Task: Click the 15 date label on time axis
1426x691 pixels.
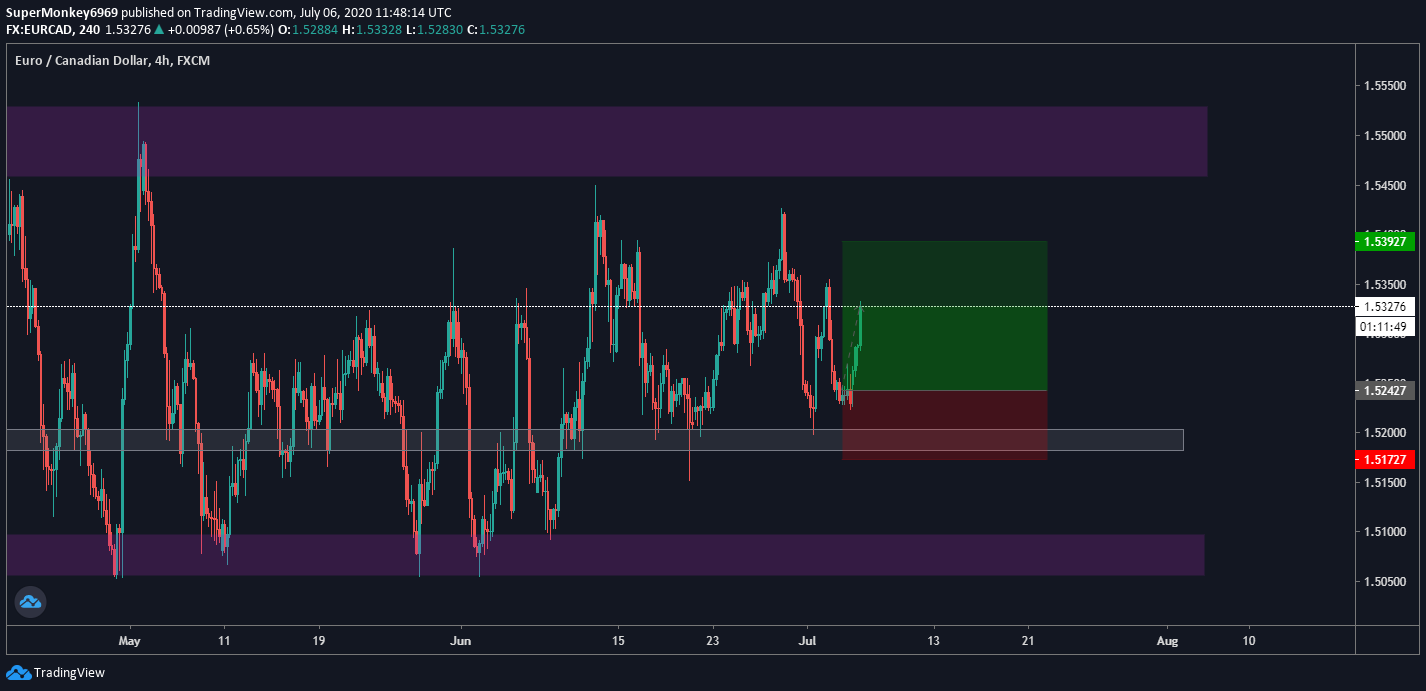Action: pos(618,640)
